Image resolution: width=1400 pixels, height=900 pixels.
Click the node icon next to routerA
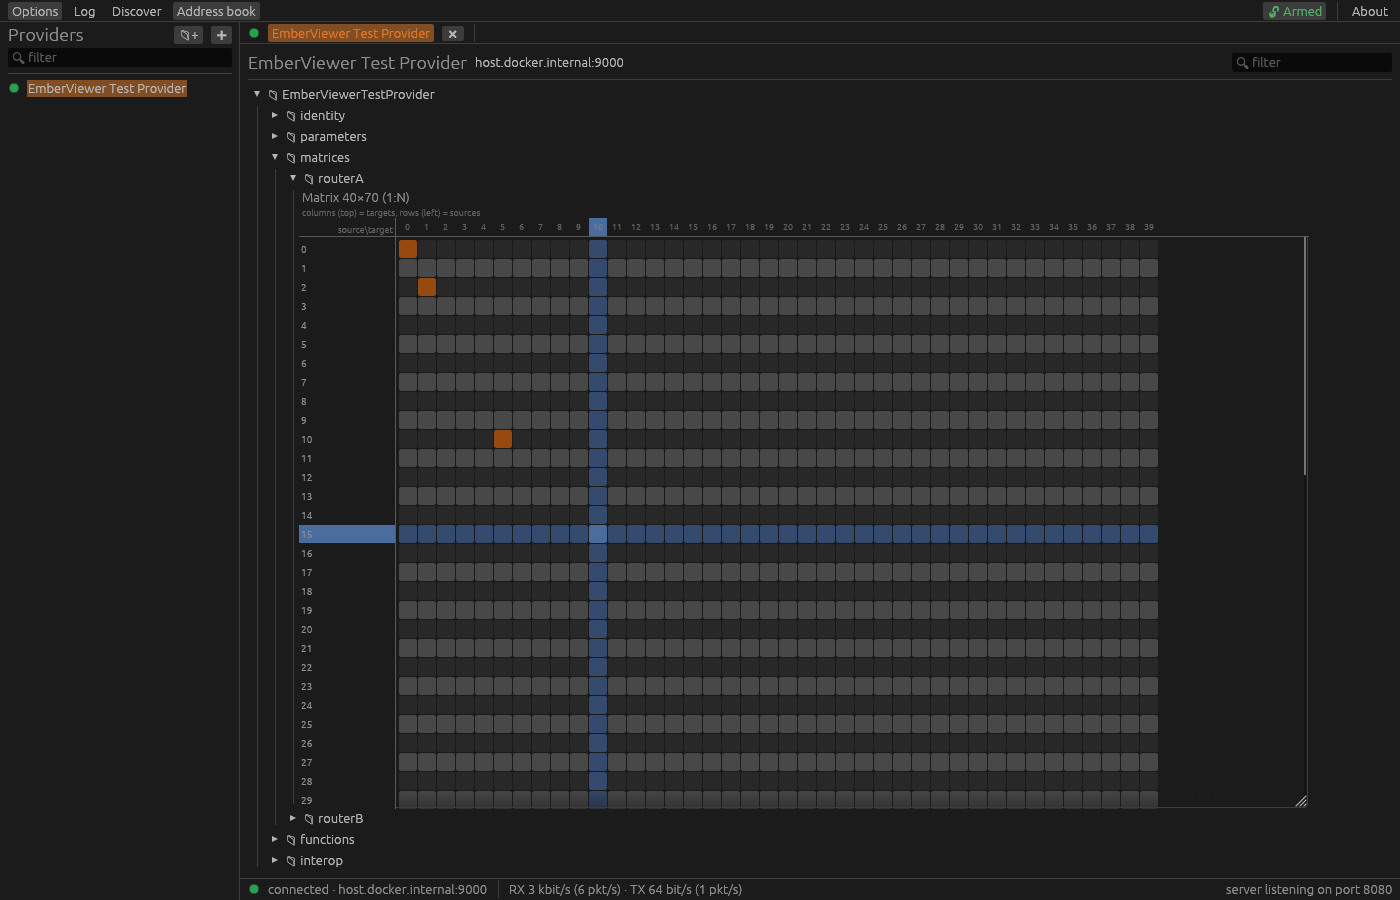(309, 179)
